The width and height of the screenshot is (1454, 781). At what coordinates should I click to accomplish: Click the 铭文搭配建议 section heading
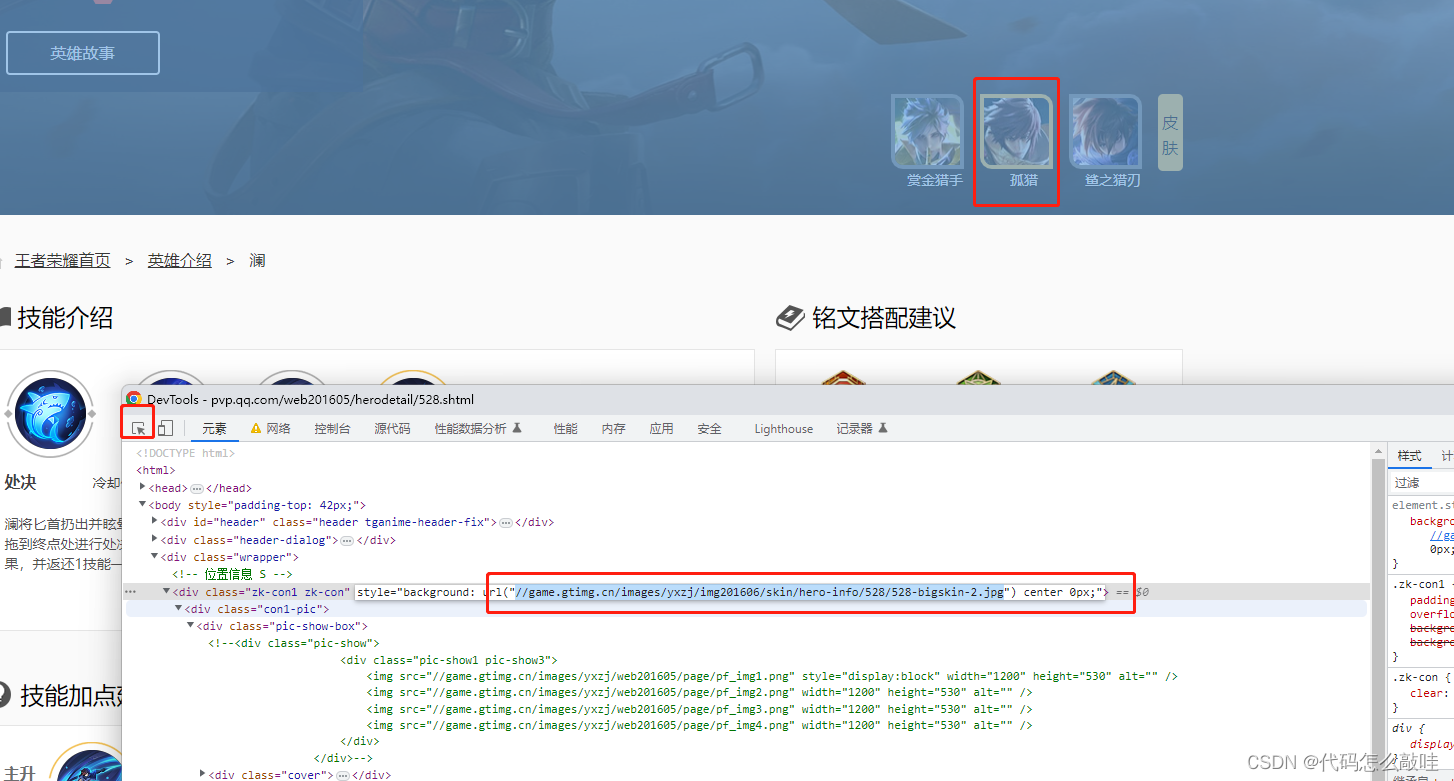[884, 318]
